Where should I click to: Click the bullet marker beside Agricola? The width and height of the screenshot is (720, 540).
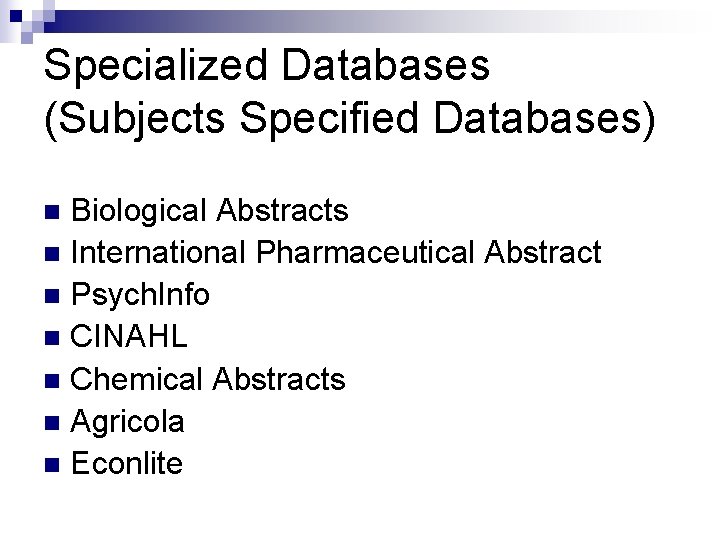[52, 423]
